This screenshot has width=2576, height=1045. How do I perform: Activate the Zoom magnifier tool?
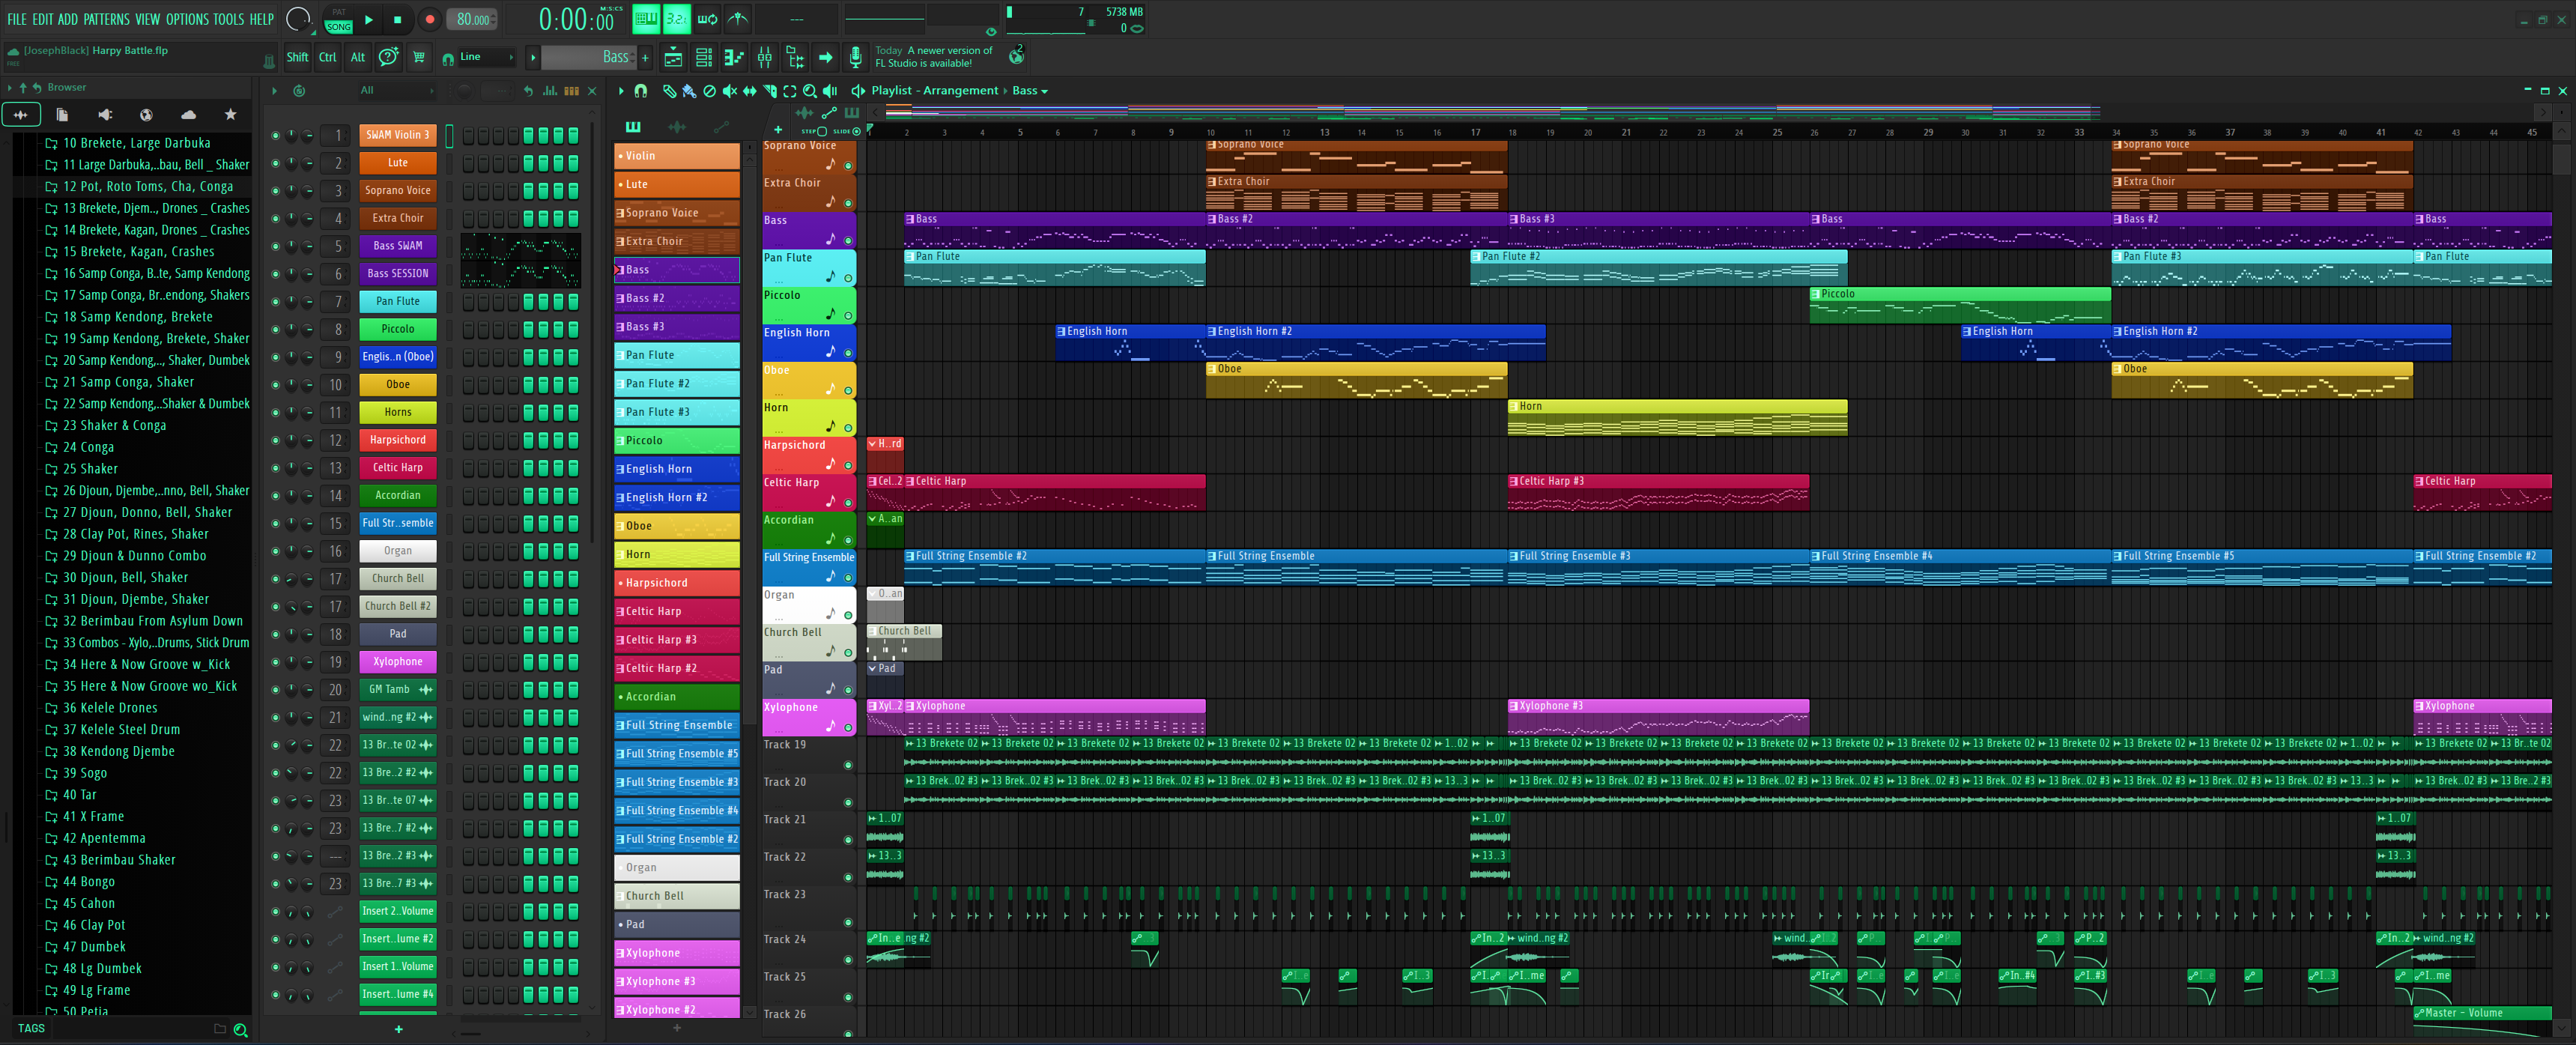point(810,91)
